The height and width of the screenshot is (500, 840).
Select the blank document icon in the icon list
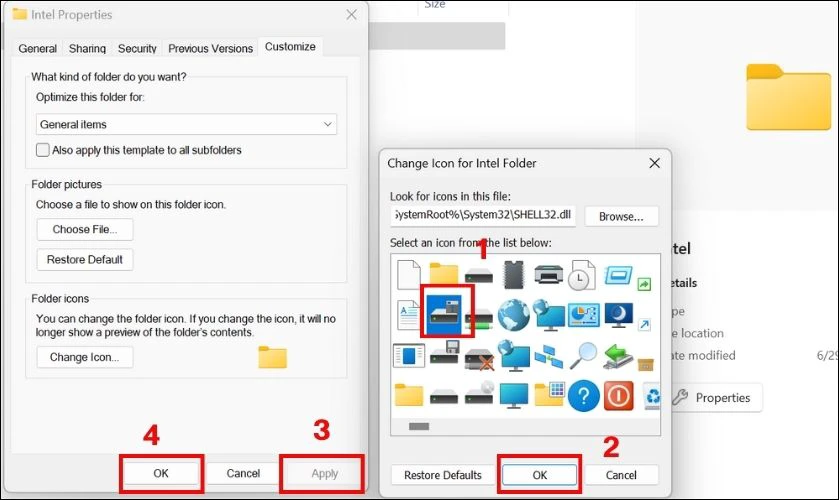pos(409,274)
